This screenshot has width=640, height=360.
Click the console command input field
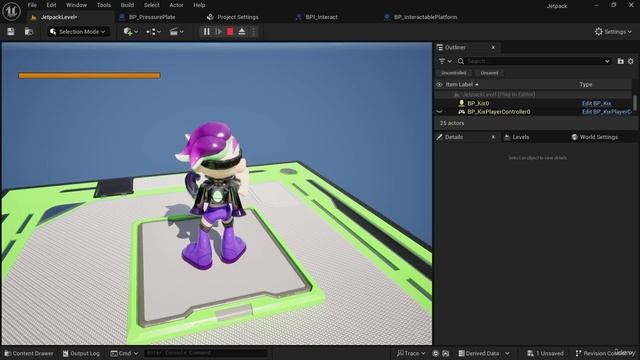[206, 353]
